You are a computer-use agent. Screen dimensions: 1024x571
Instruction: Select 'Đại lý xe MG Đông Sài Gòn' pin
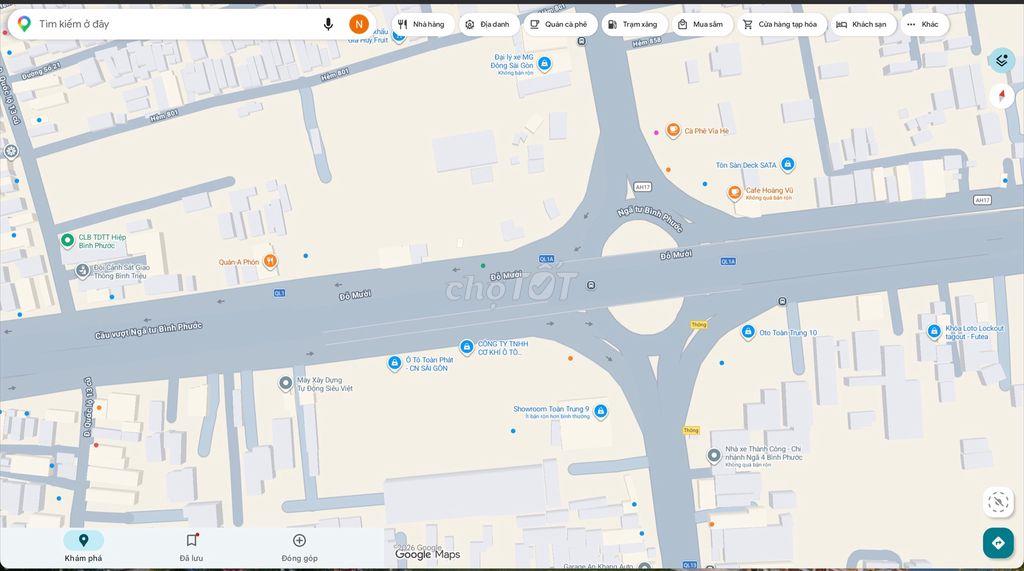(545, 63)
